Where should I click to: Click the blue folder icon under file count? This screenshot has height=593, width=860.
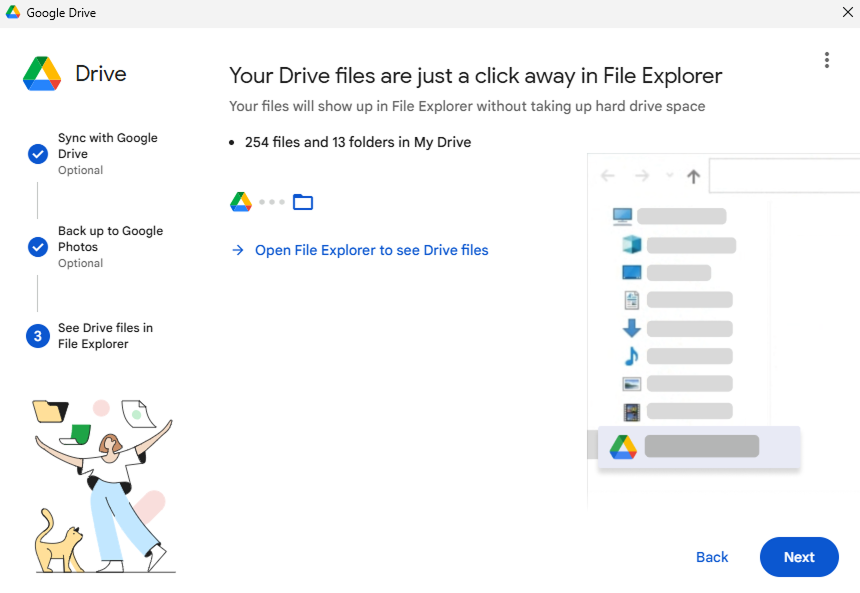pyautogui.click(x=303, y=202)
